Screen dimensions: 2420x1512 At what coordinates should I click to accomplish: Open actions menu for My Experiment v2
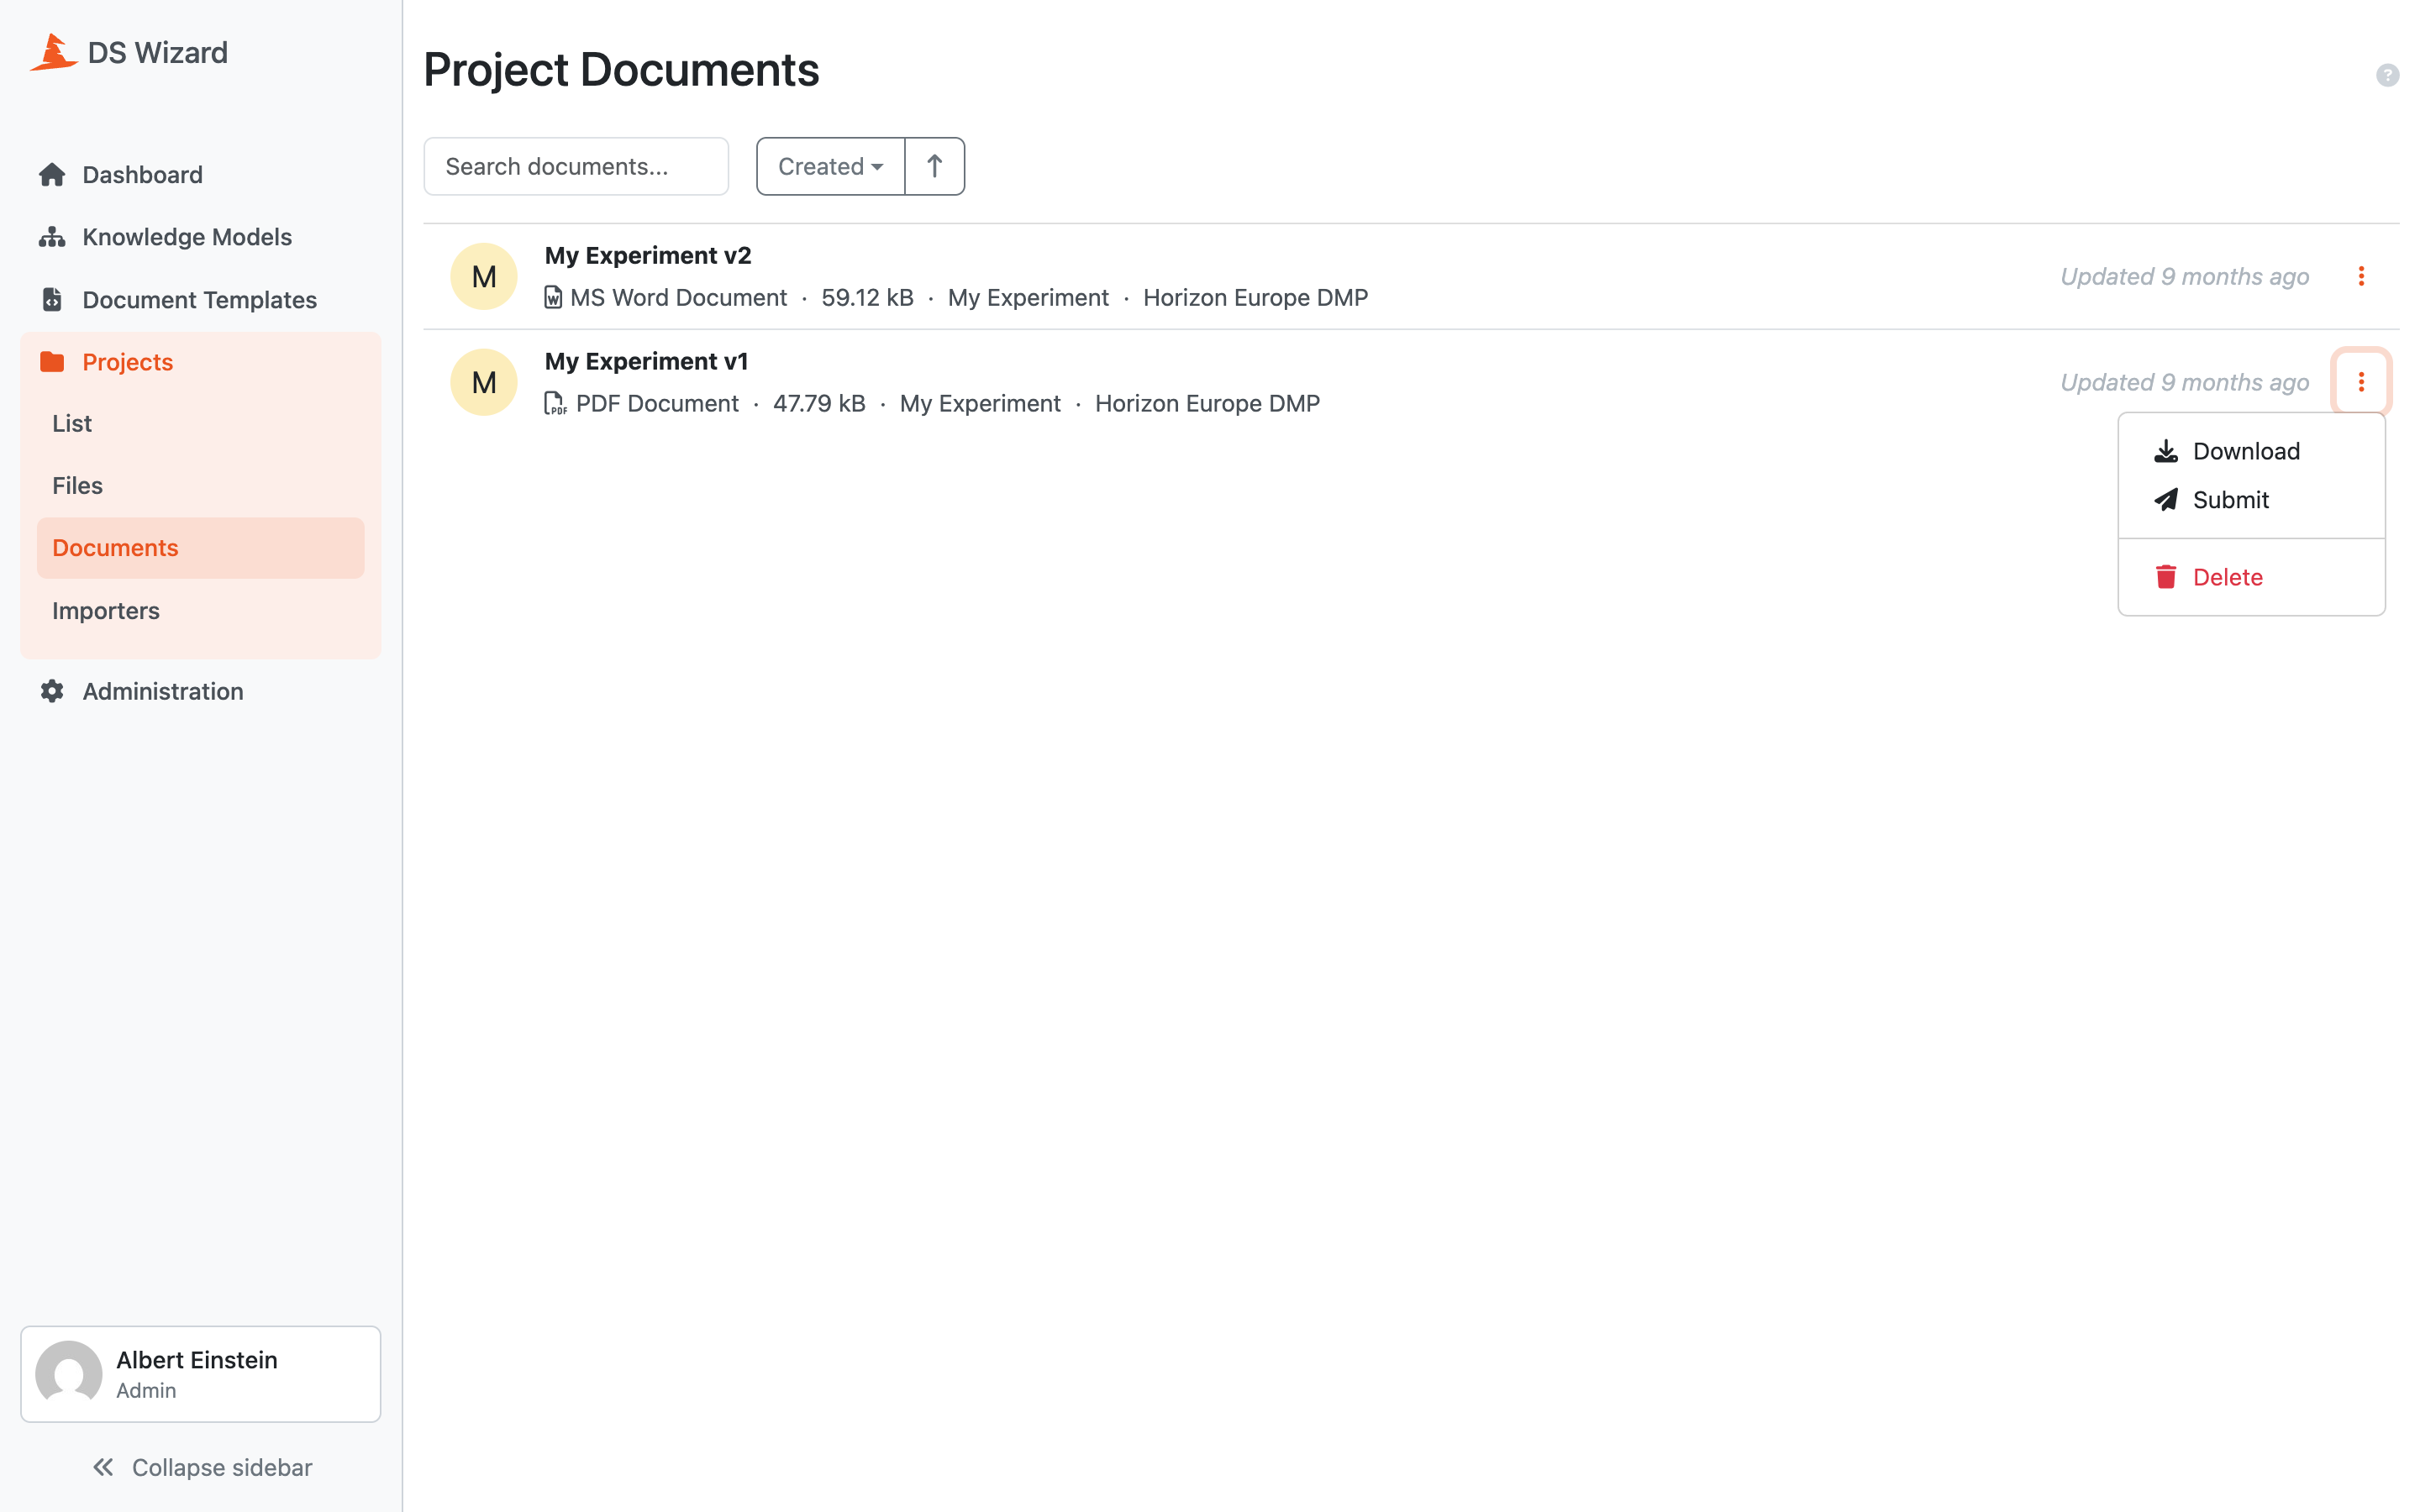point(2361,276)
